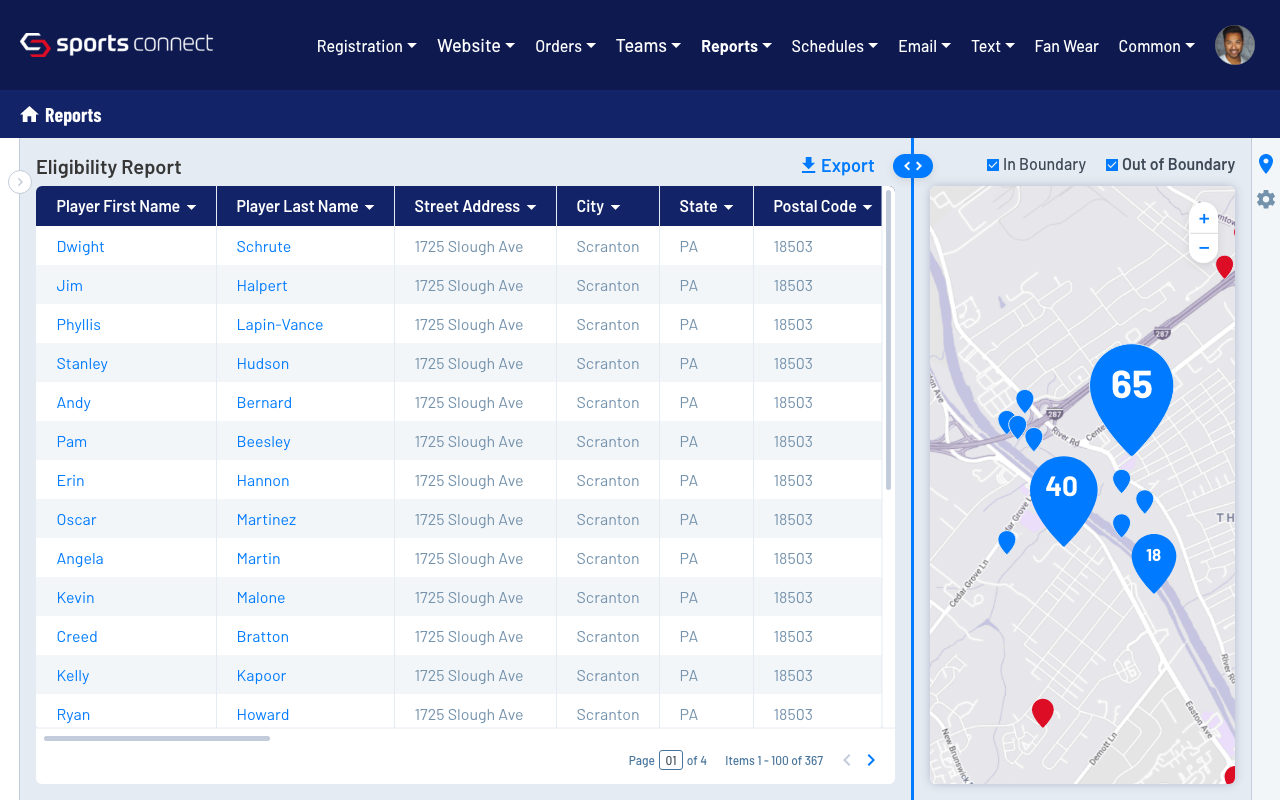Click the Sports Connect logo

117,45
